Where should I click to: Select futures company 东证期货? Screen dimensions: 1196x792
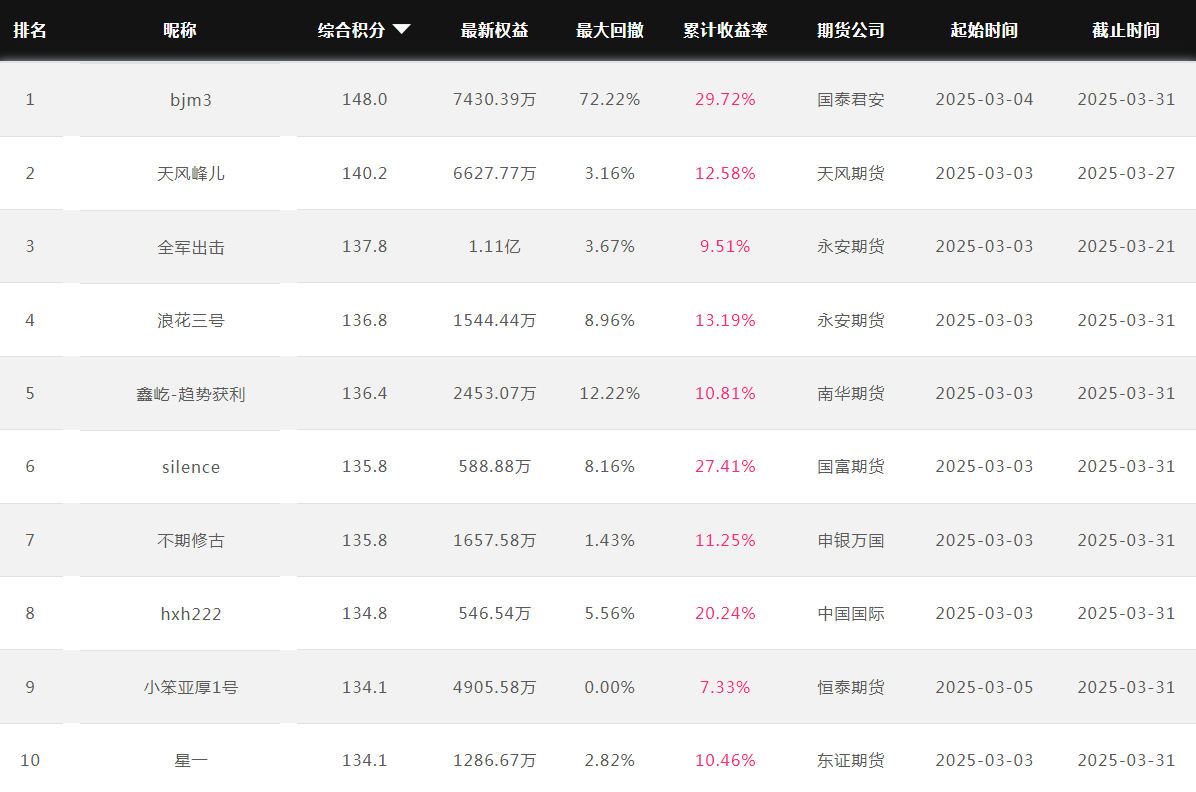tap(850, 760)
